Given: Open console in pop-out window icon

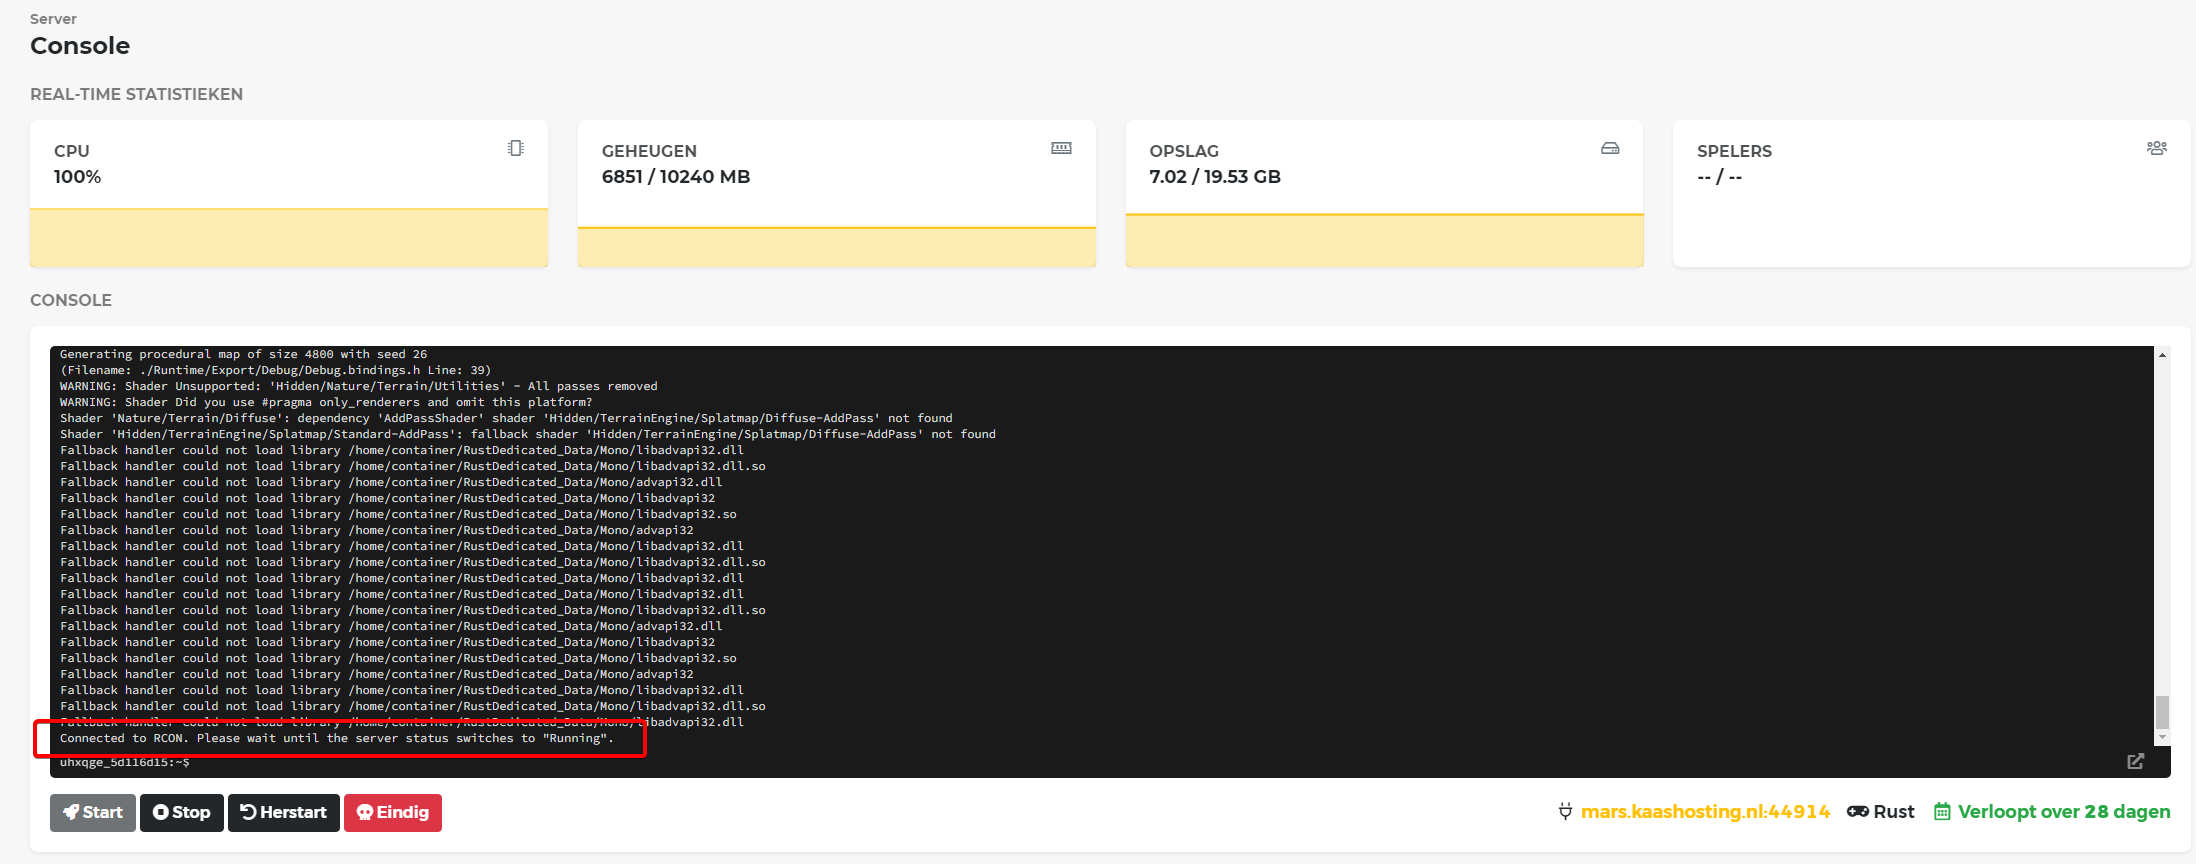Looking at the screenshot, I should (x=2135, y=761).
